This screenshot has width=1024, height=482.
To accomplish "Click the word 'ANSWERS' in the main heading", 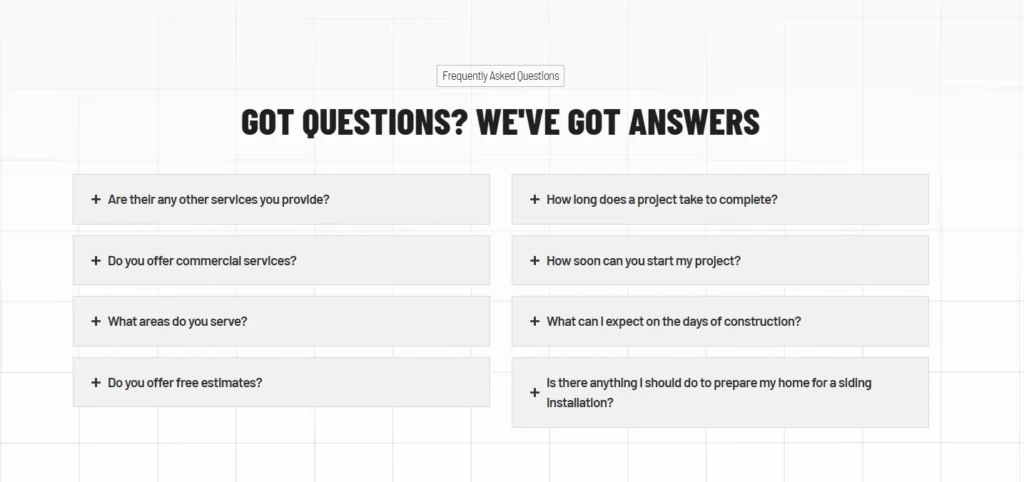I will [694, 122].
